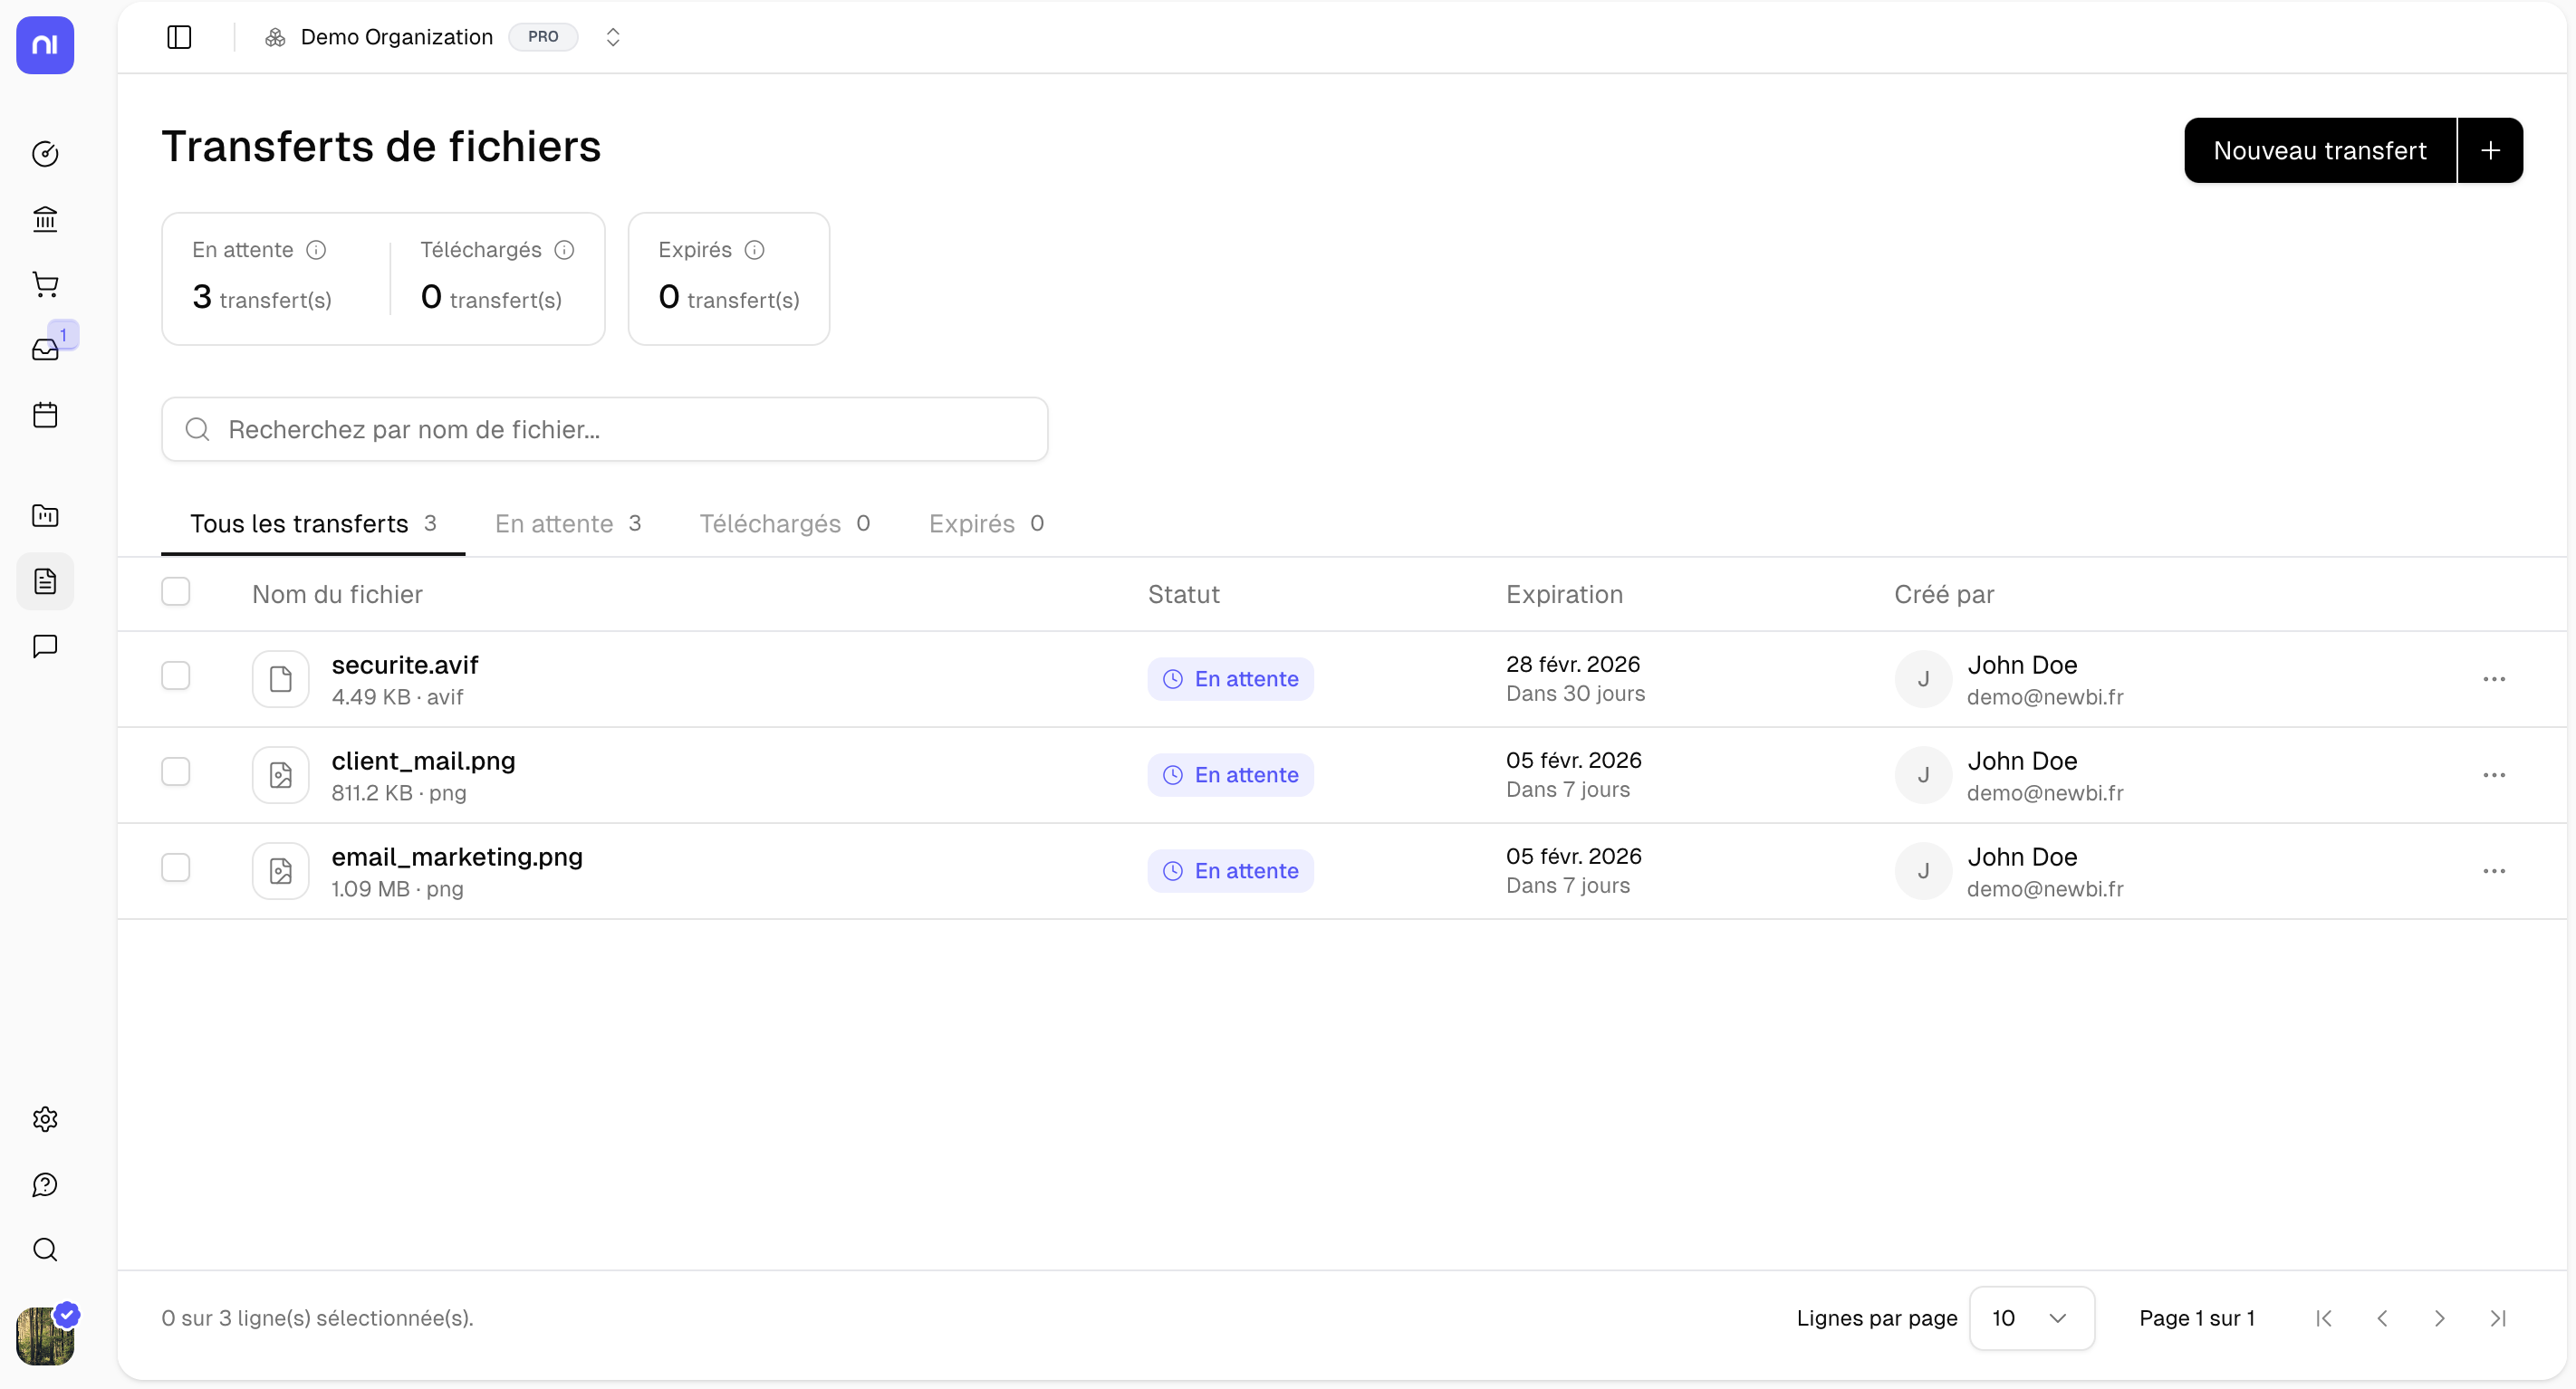Expand the Demo Organization switcher
Screen dimensions: 2576x1389
click(613, 37)
